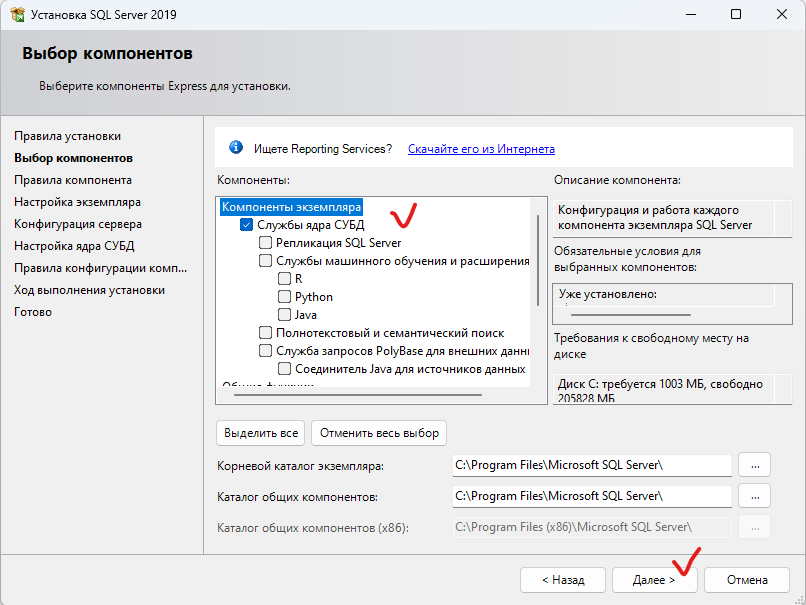Select the Ход выполнения установки step
This screenshot has height=605, width=806.
(x=89, y=290)
